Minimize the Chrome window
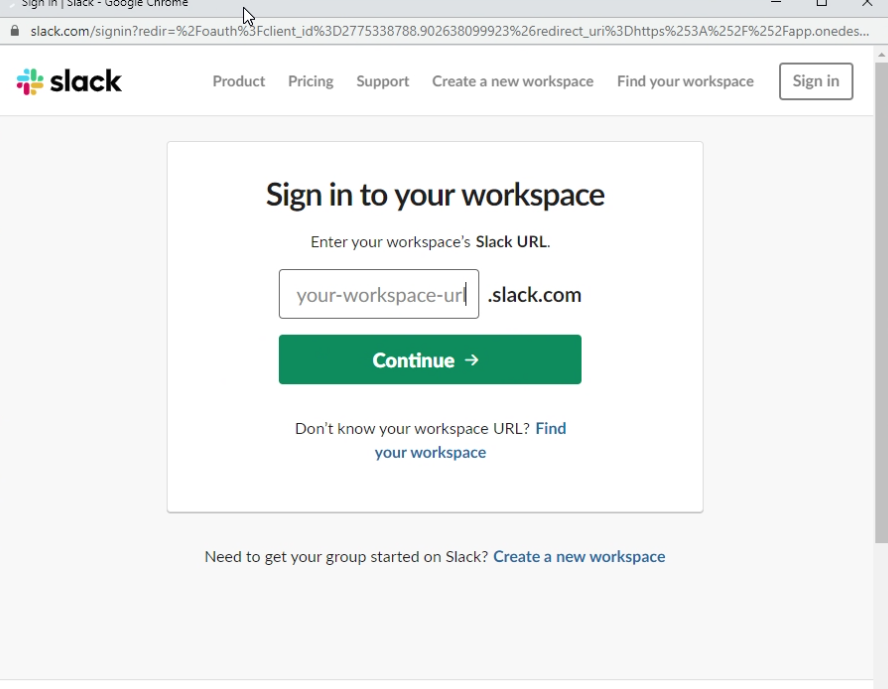The height and width of the screenshot is (689, 888). (x=776, y=4)
